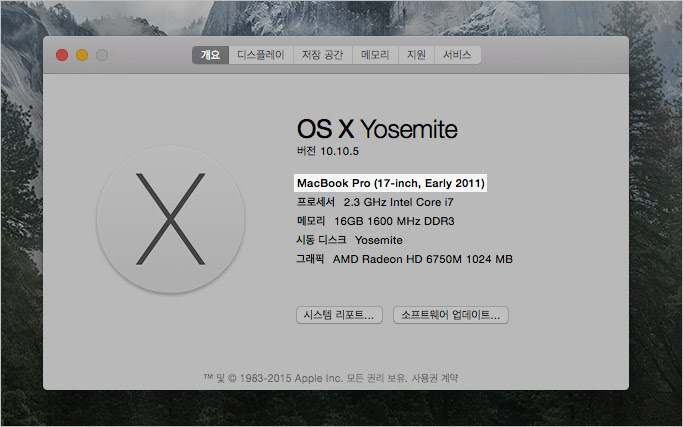Screen dimensions: 683x427
Task: Select the 개요 tab
Action: pyautogui.click(x=210, y=55)
